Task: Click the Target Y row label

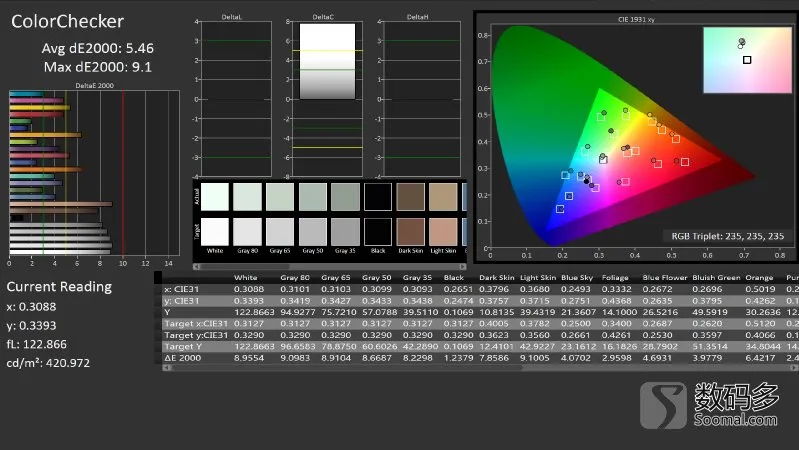Action: coord(183,347)
